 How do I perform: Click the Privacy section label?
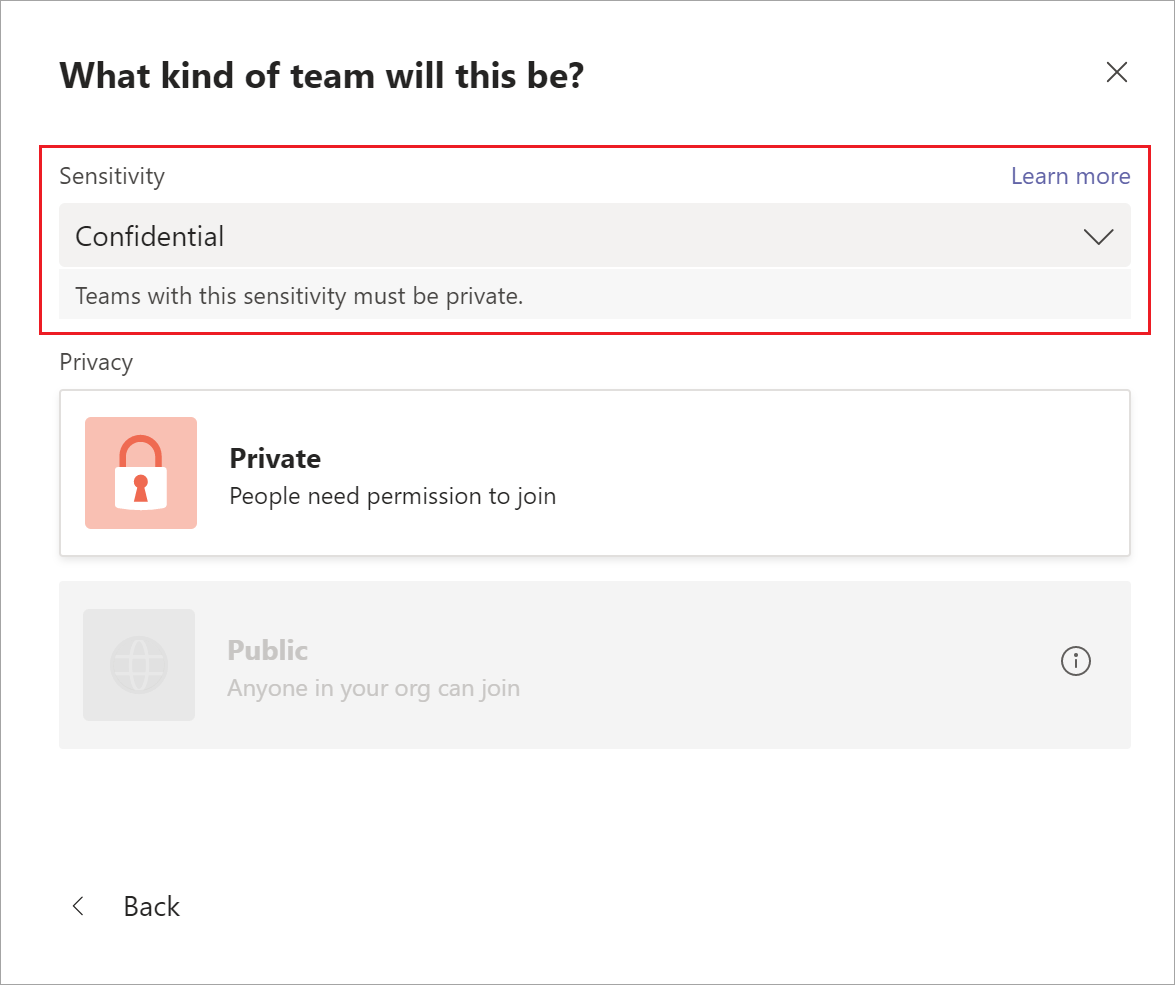coord(96,362)
